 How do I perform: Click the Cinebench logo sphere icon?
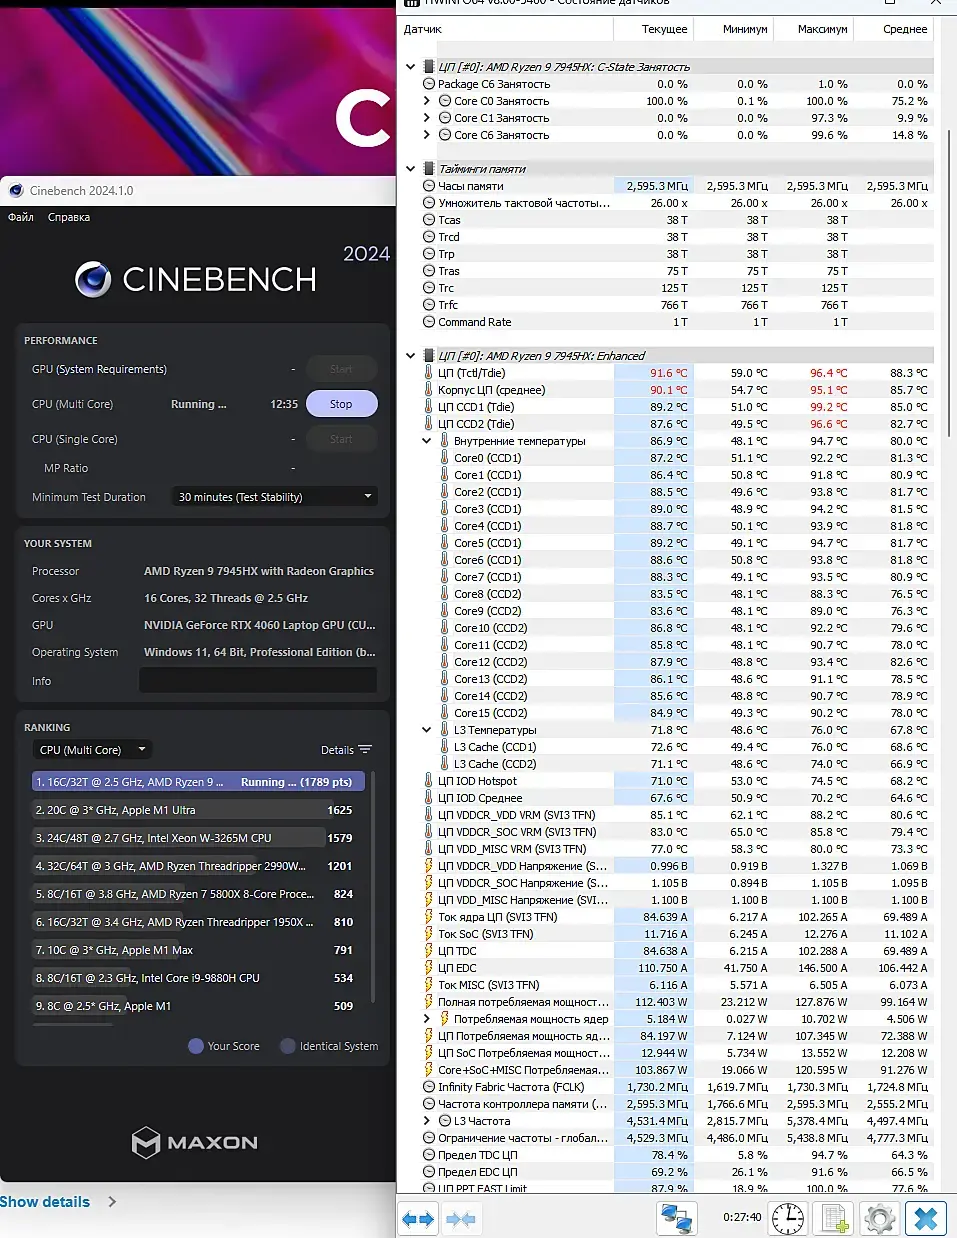[94, 279]
